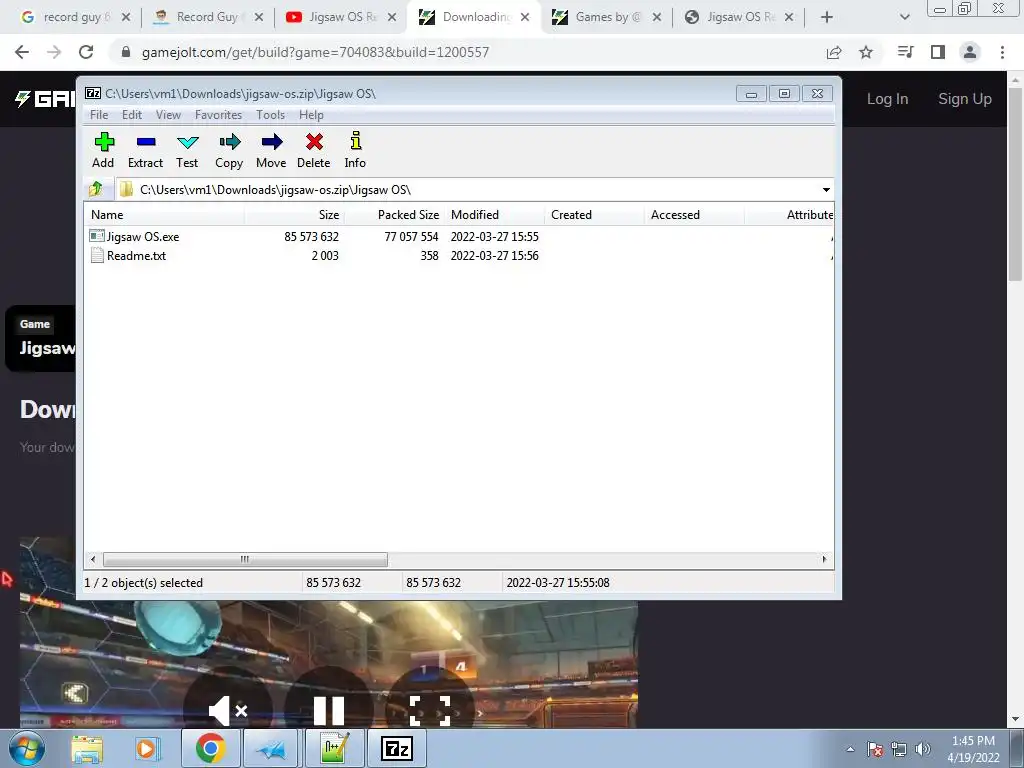This screenshot has height=768, width=1024.
Task: Pause the playing video
Action: click(x=328, y=711)
